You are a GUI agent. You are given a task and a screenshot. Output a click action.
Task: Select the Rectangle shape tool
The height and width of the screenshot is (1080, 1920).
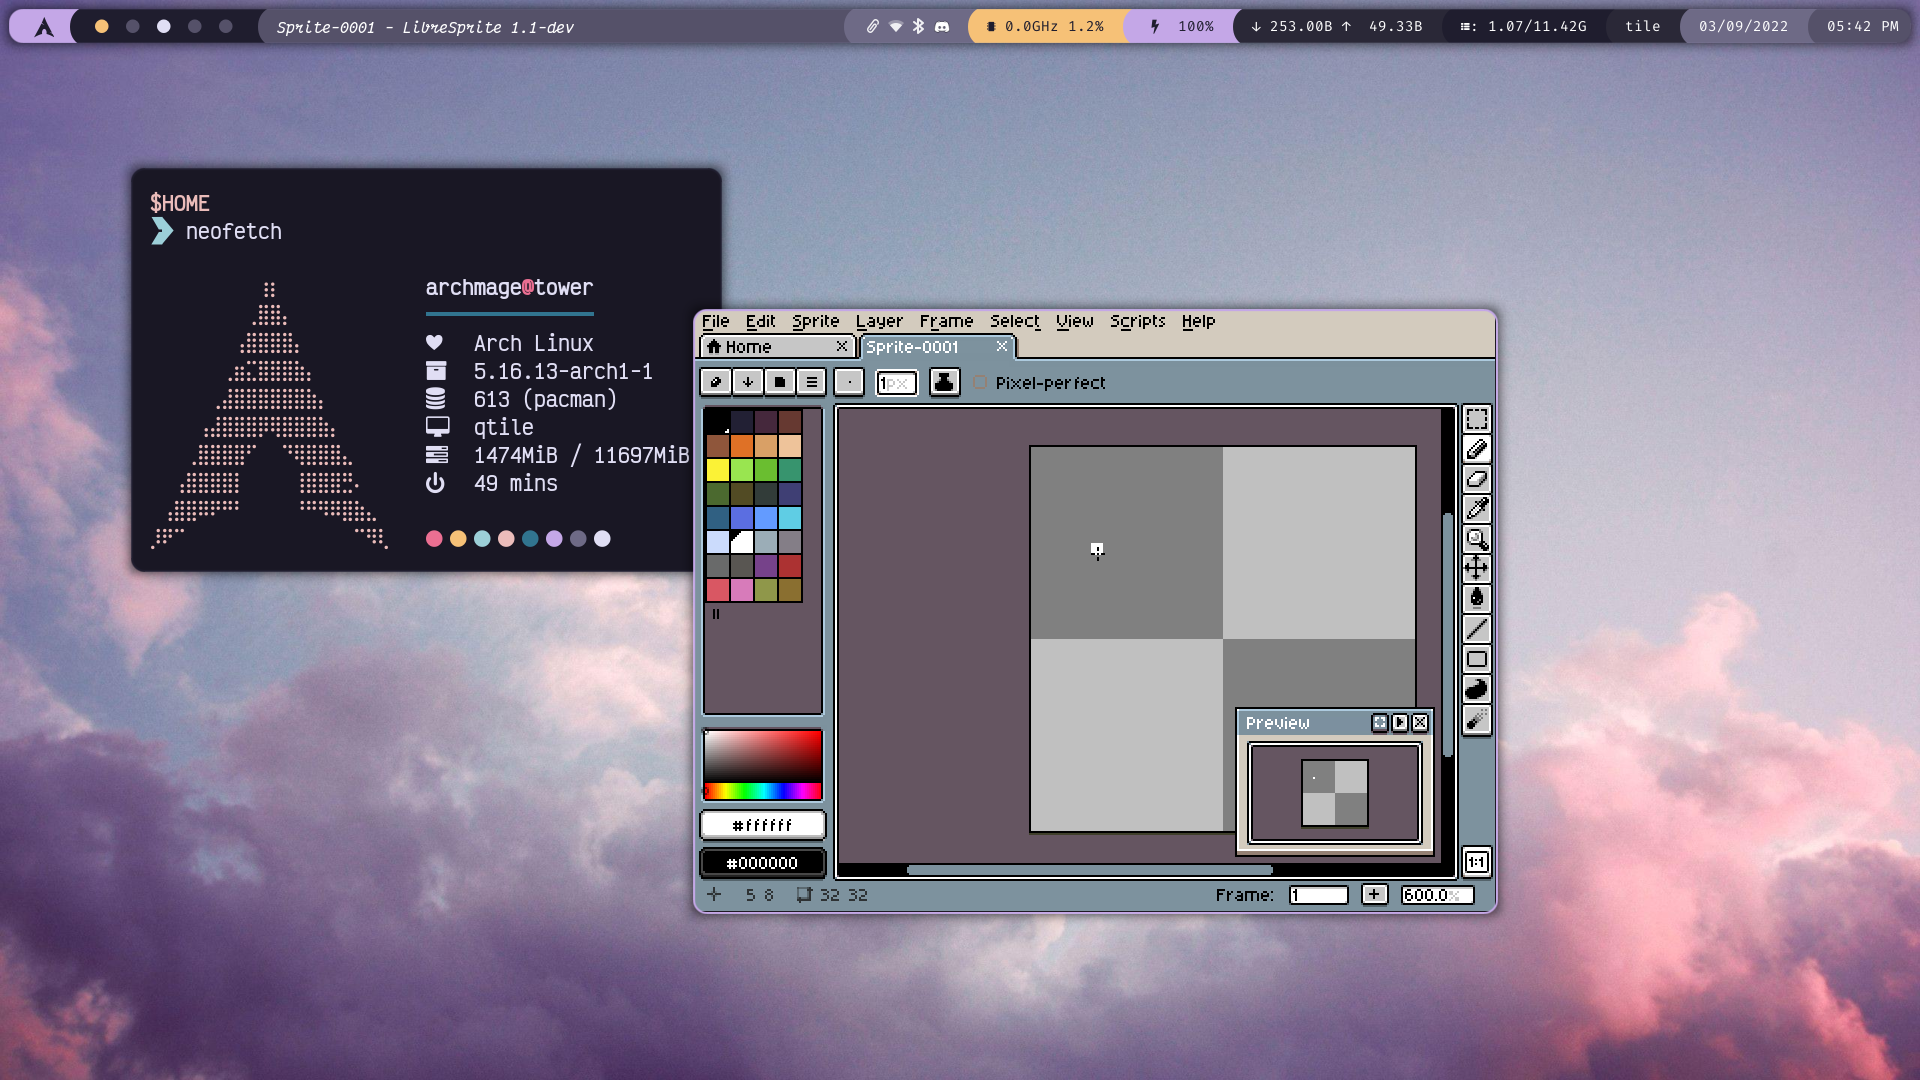pyautogui.click(x=1476, y=659)
